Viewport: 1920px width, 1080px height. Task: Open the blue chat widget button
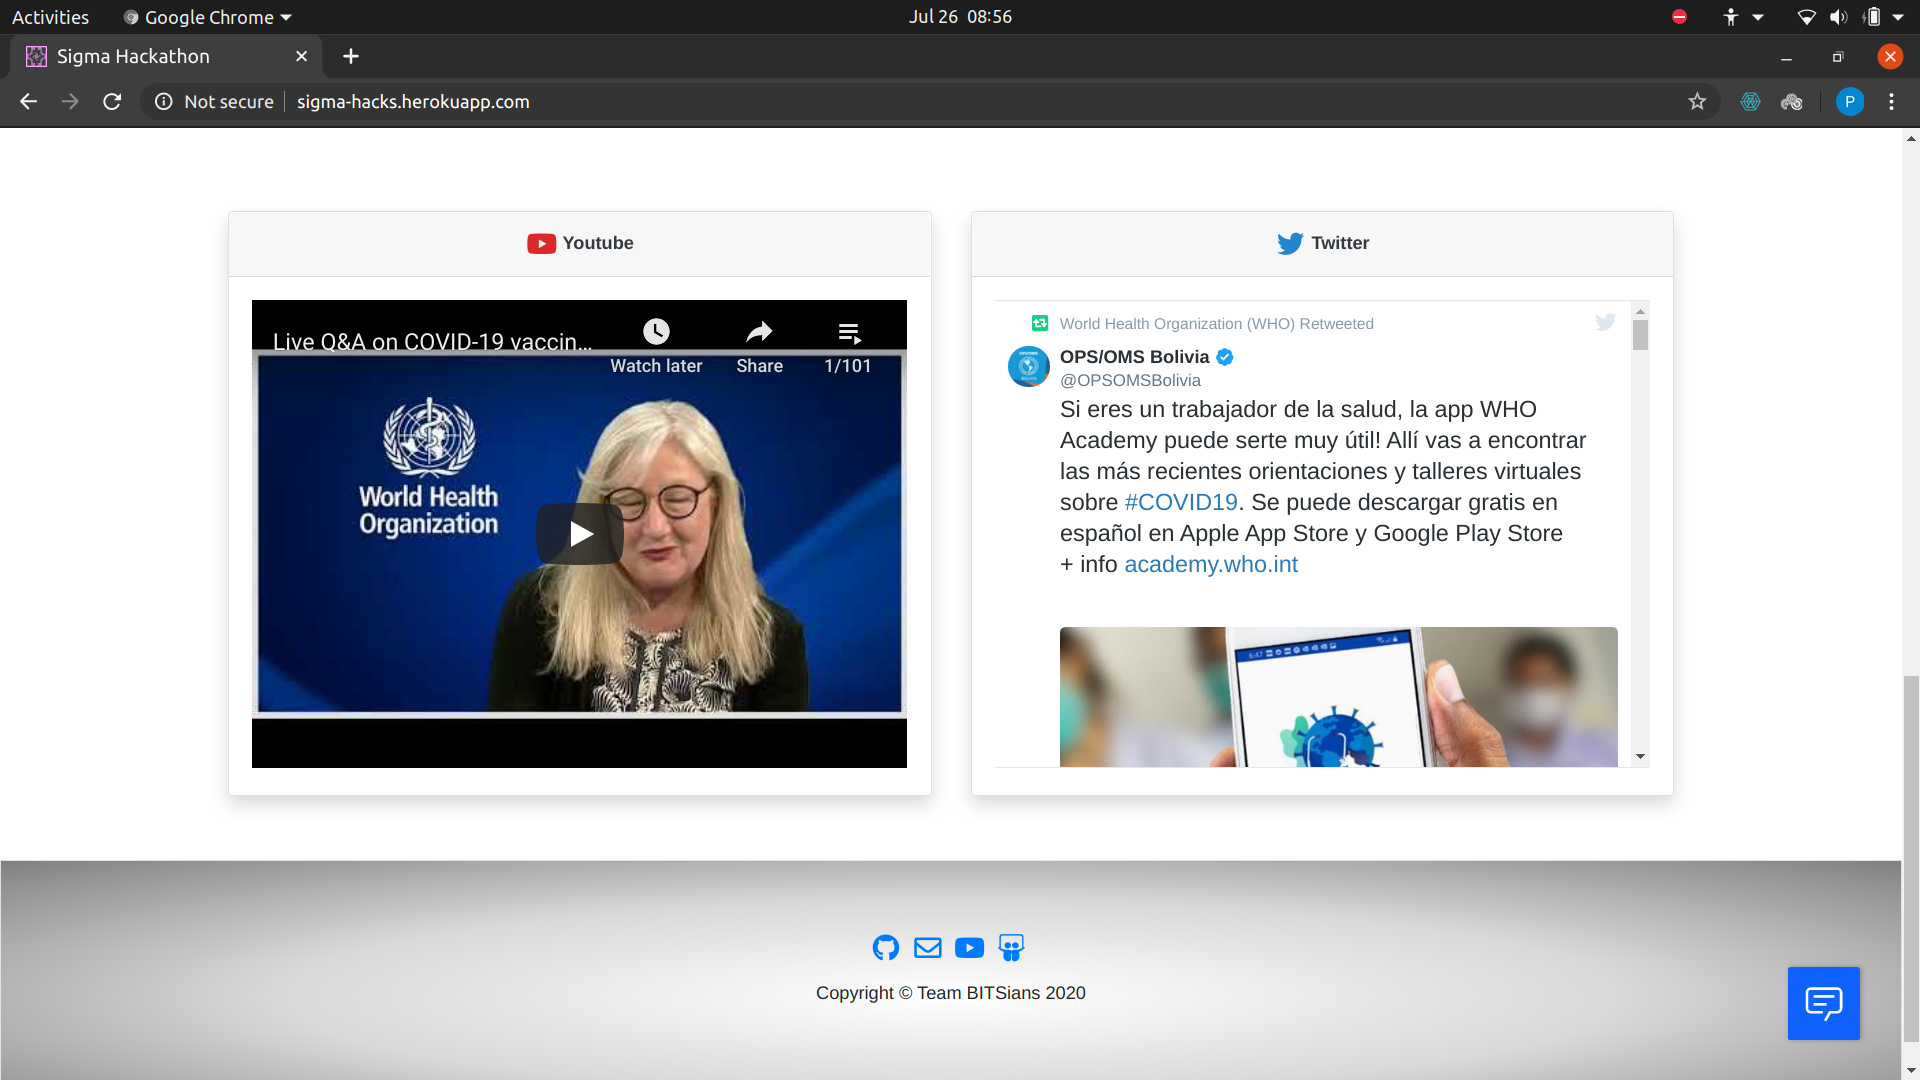pos(1823,1003)
